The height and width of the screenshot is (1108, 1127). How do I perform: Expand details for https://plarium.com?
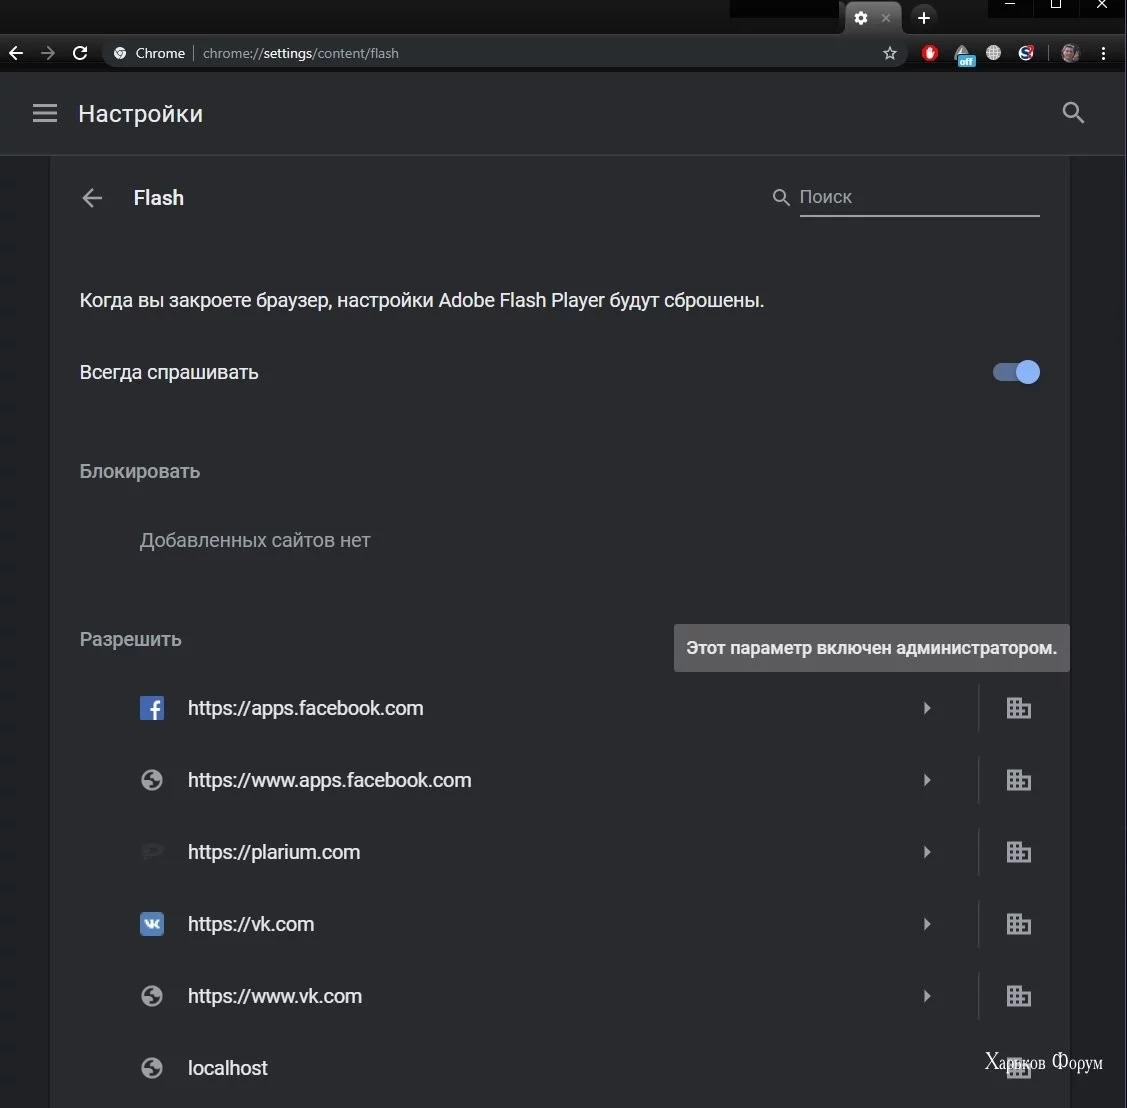[927, 852]
